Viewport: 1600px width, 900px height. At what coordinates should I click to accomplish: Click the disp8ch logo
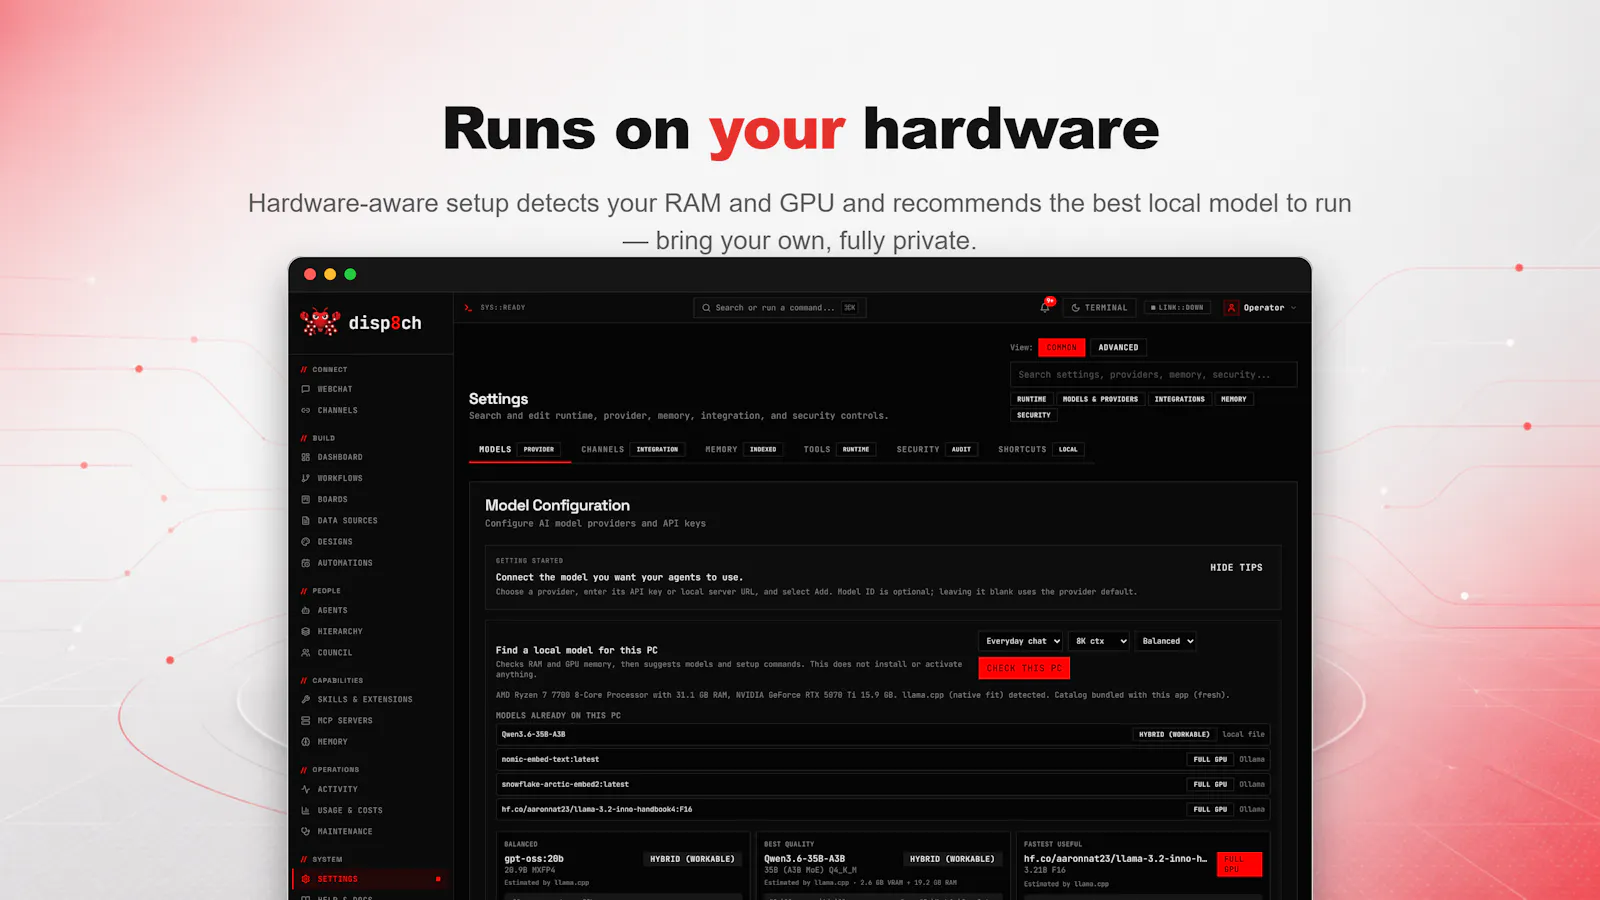361,322
